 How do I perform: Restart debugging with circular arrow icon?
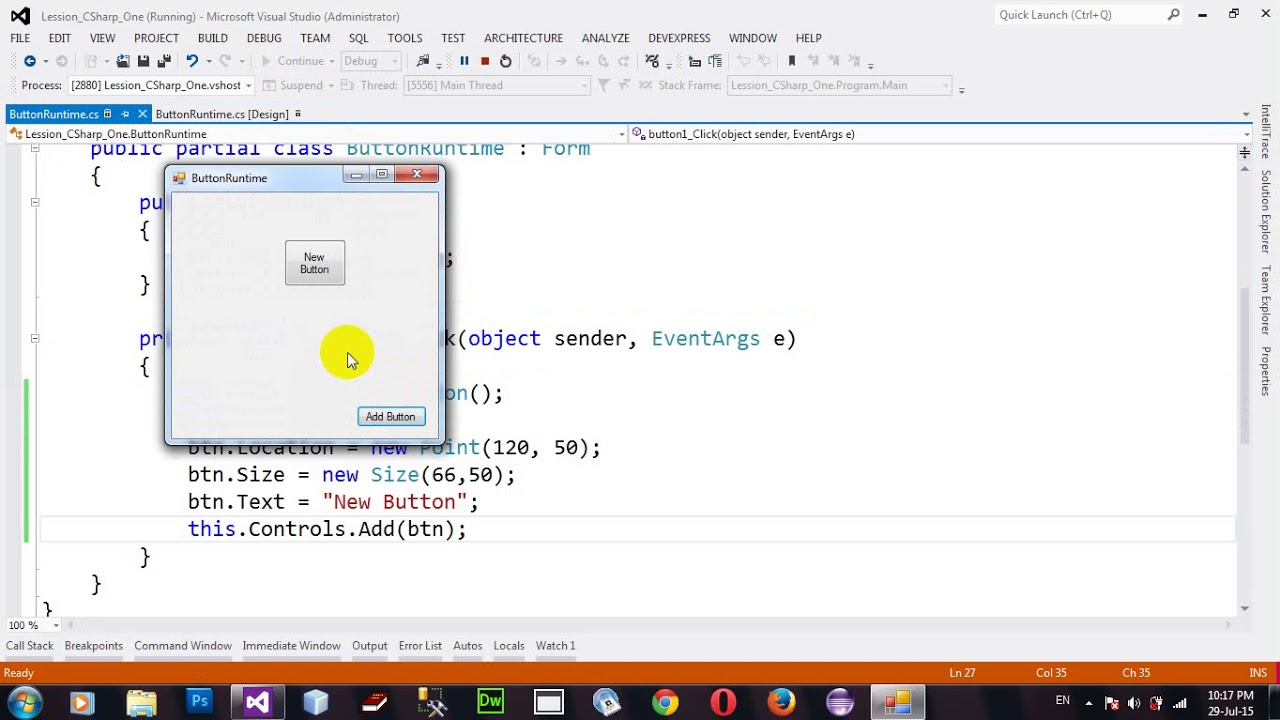tap(506, 61)
